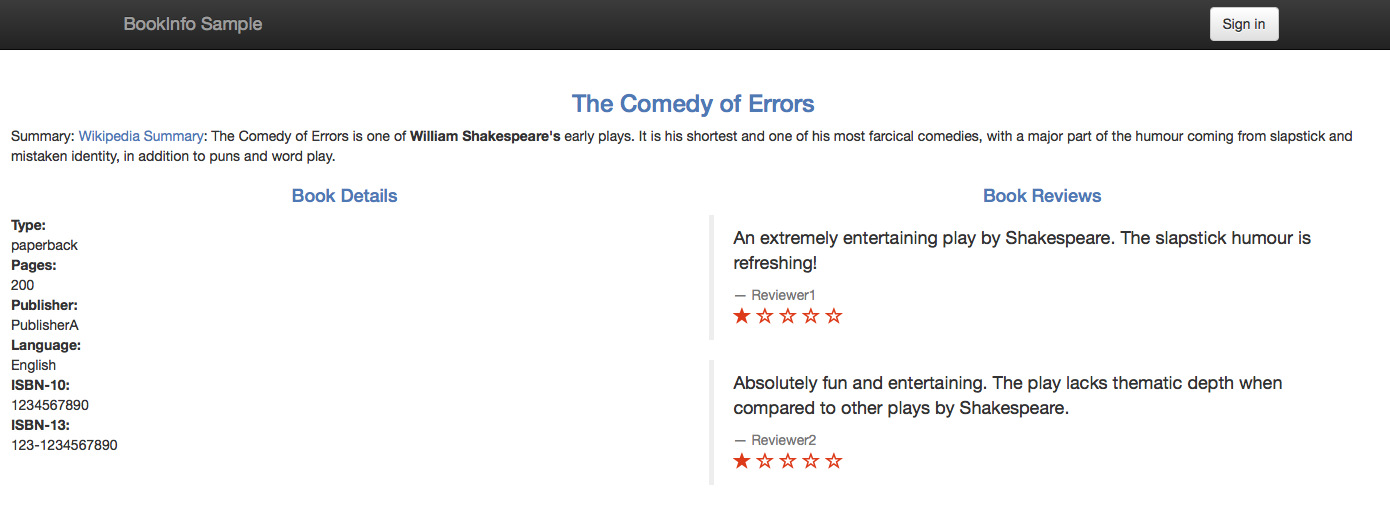Click the bold William Shakespeare's text
This screenshot has width=1390, height=510.
[485, 136]
